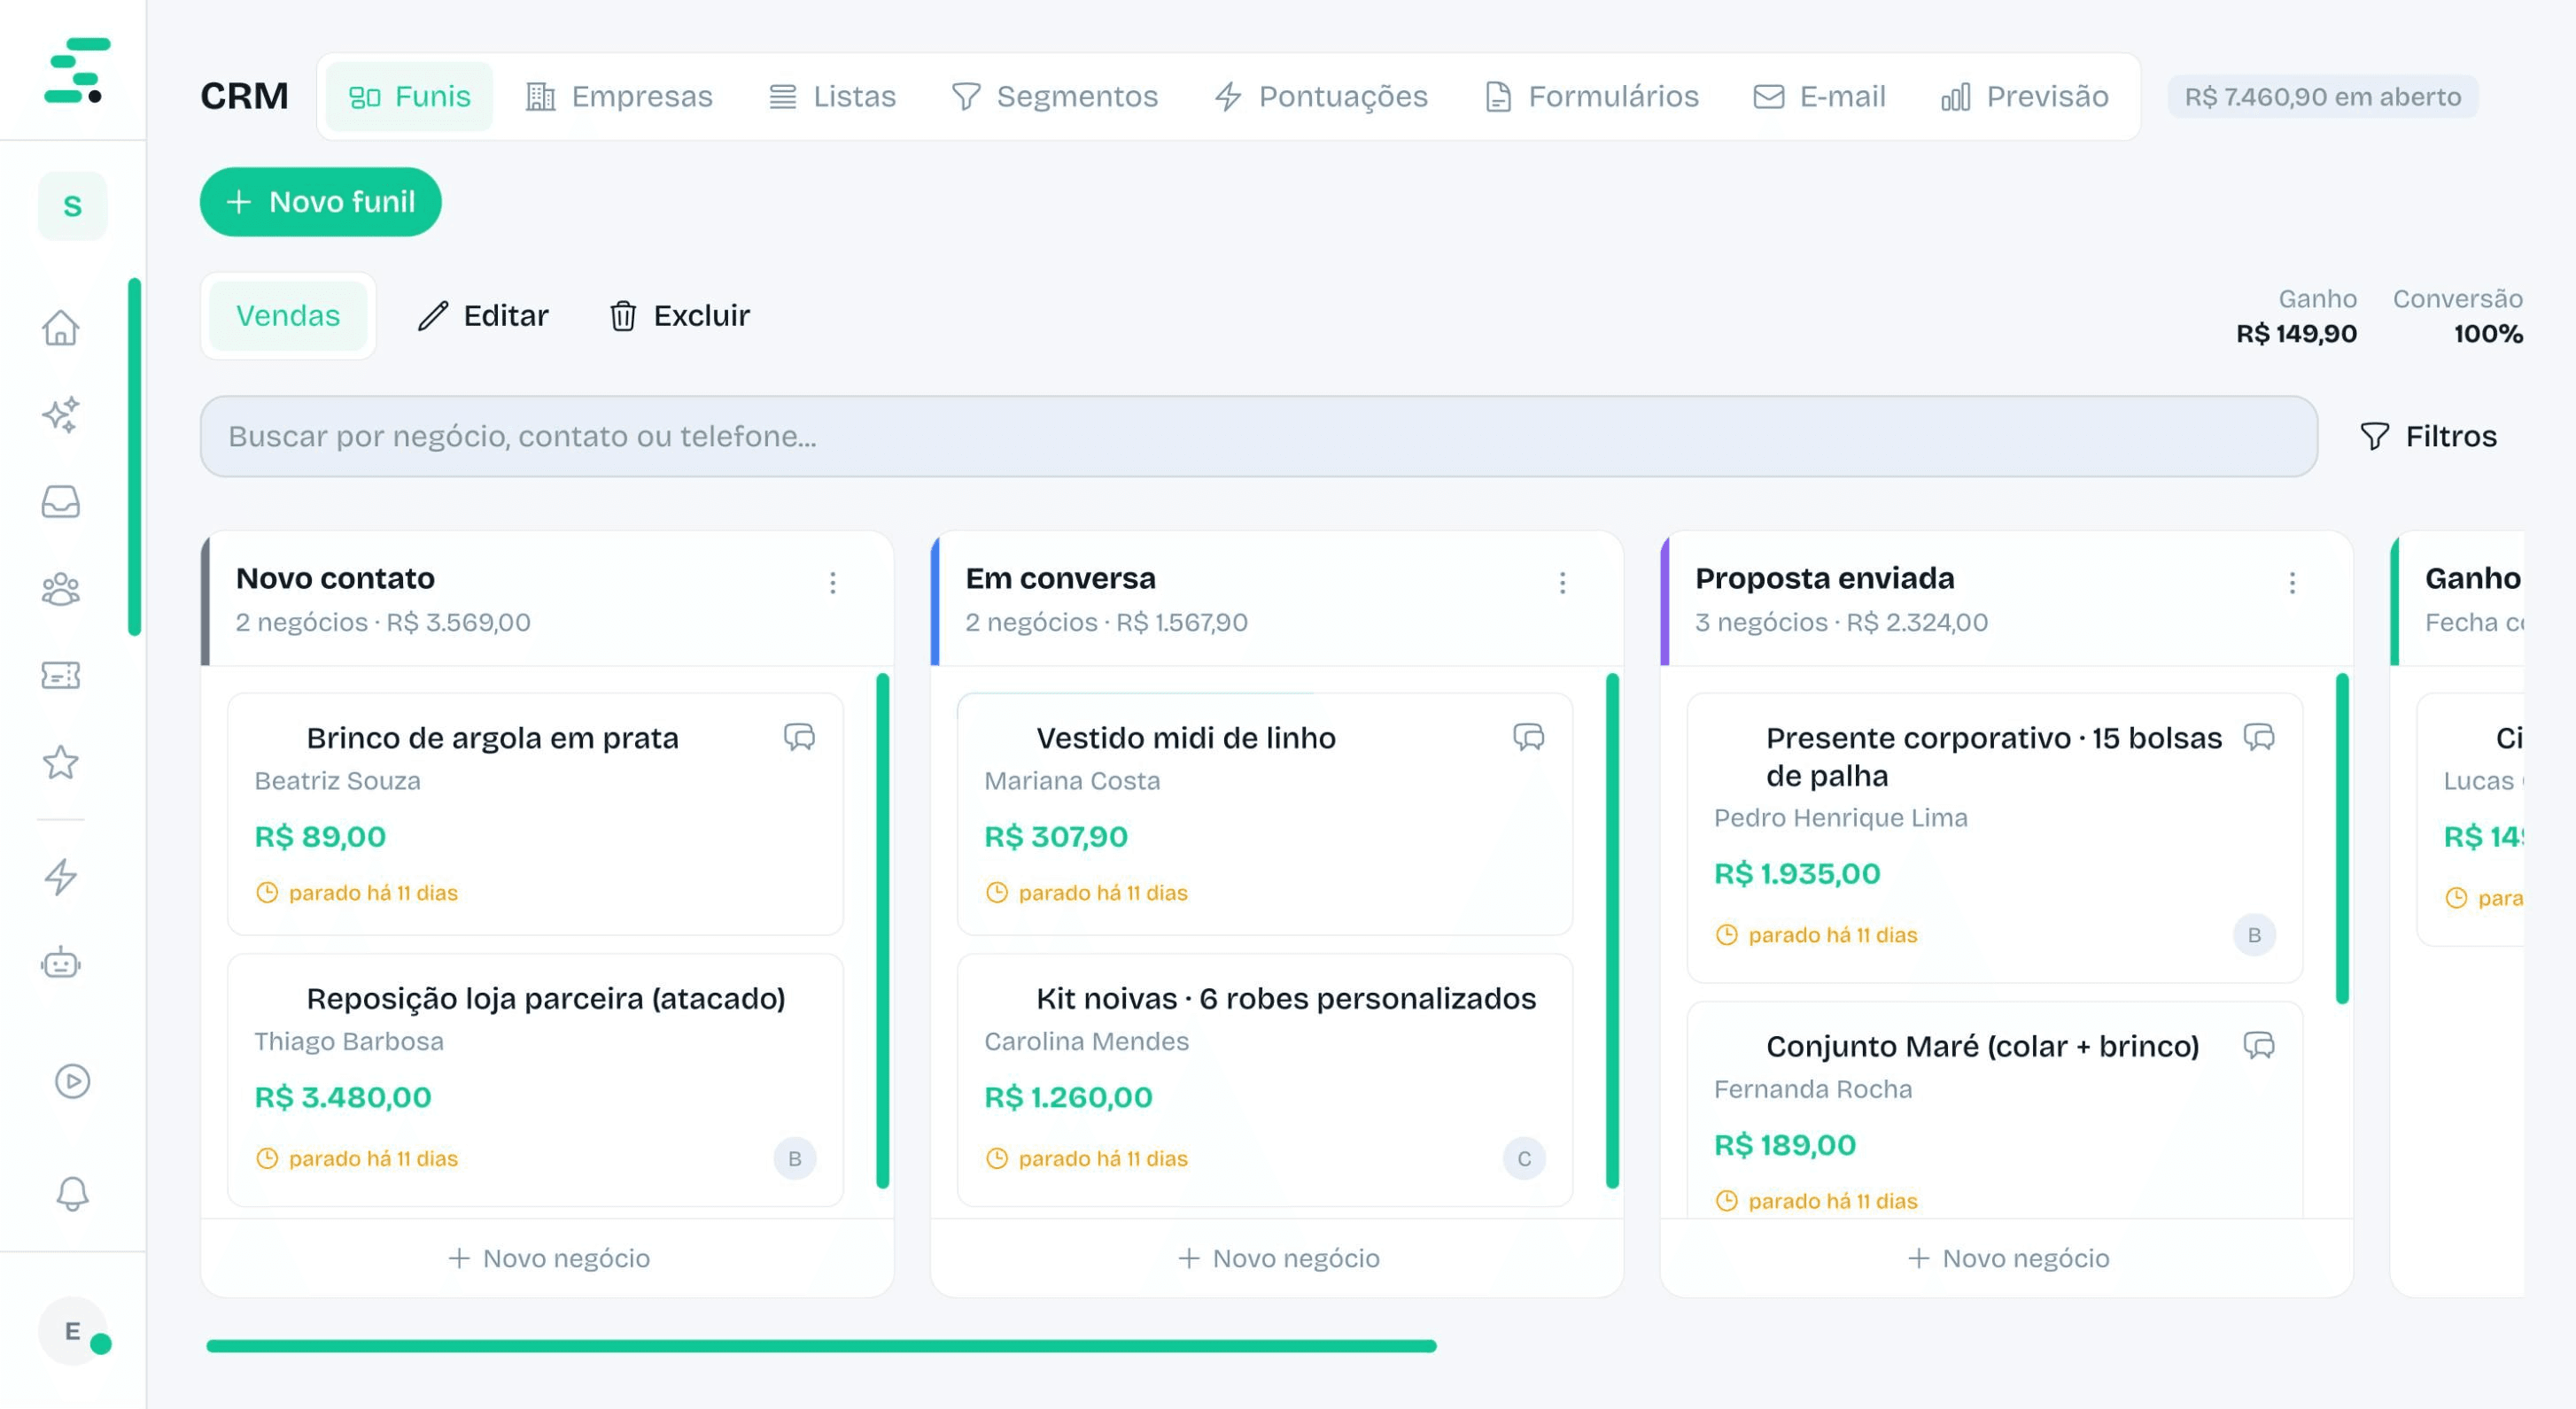The image size is (2576, 1409).
Task: Open the Filtros filter panel
Action: click(x=2429, y=436)
